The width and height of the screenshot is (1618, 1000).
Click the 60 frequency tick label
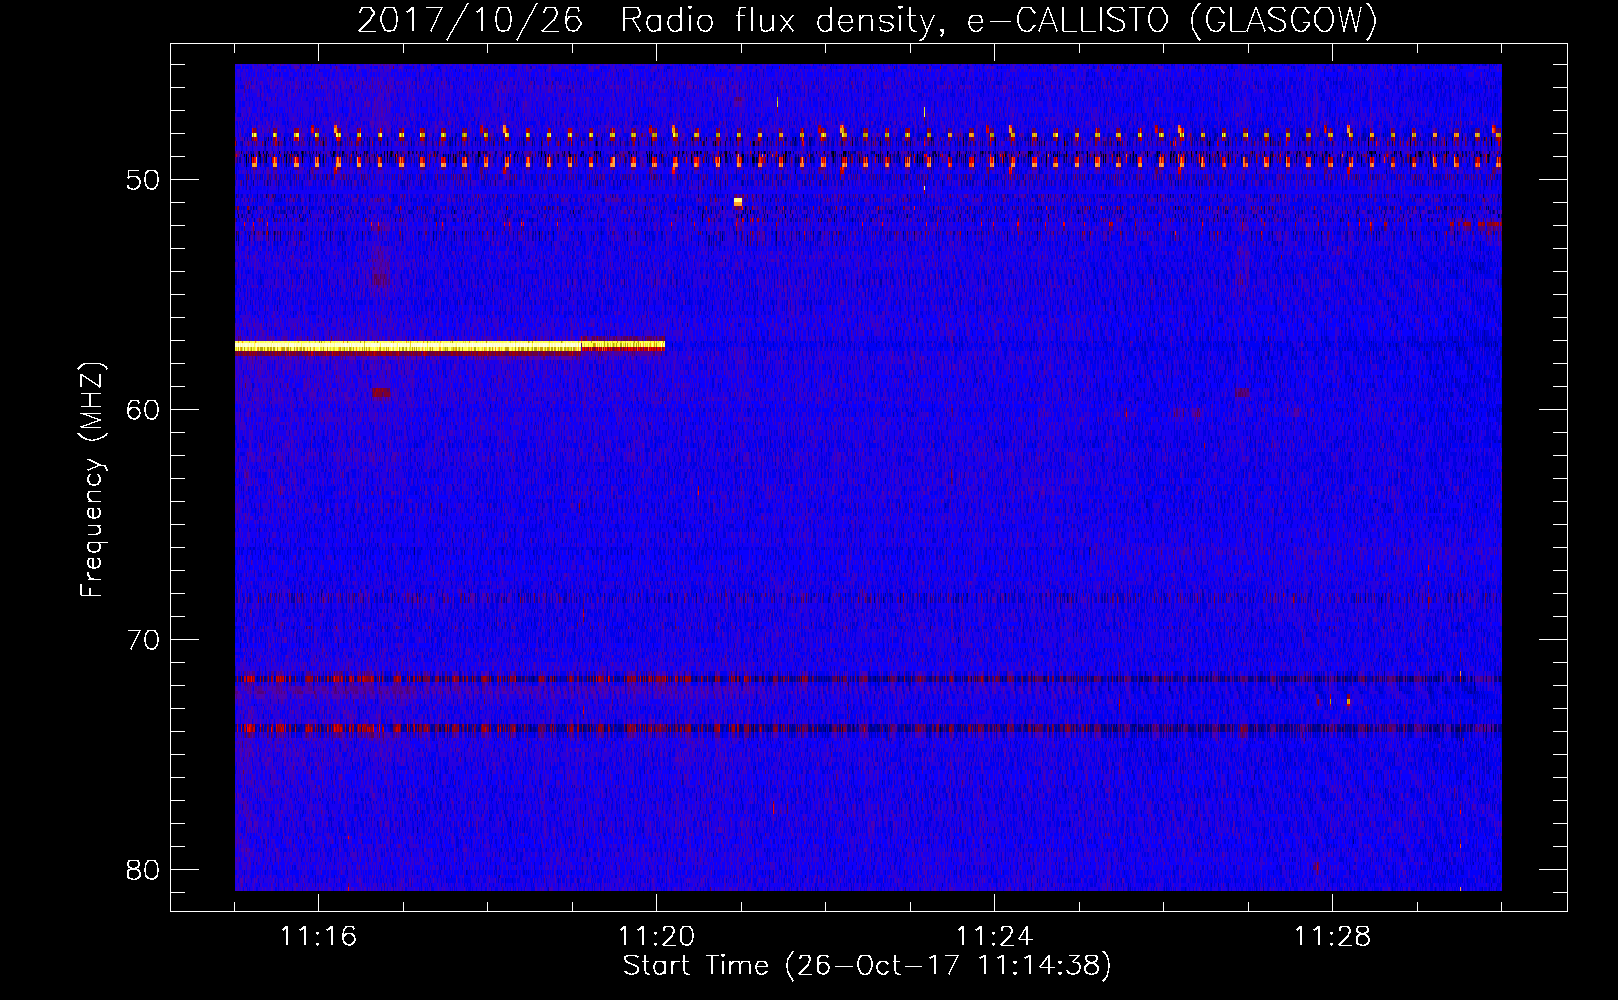click(x=143, y=409)
